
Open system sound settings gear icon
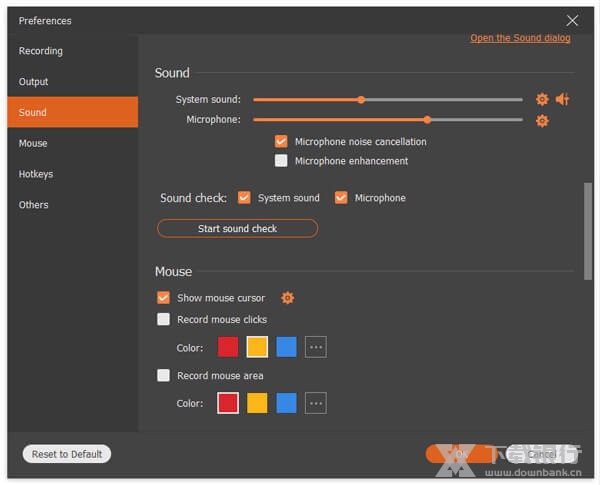coord(542,99)
